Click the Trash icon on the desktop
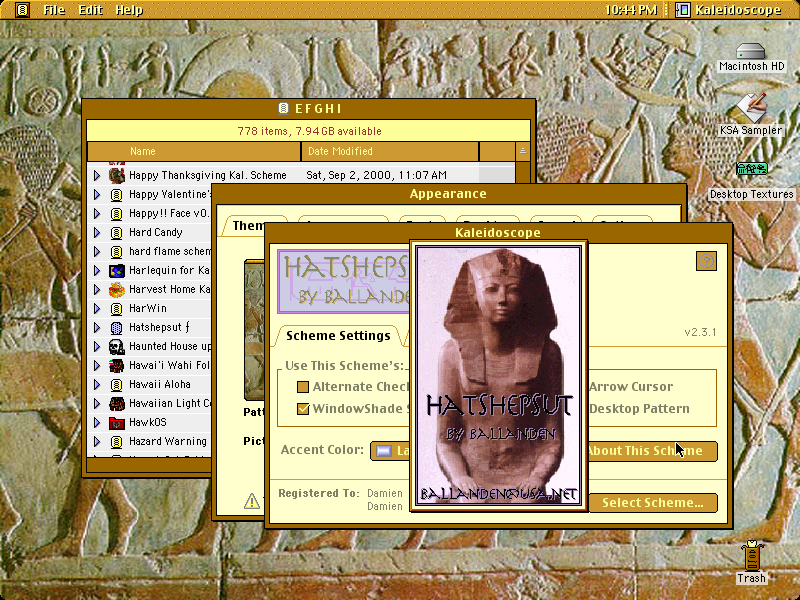This screenshot has height=600, width=800. pyautogui.click(x=752, y=556)
